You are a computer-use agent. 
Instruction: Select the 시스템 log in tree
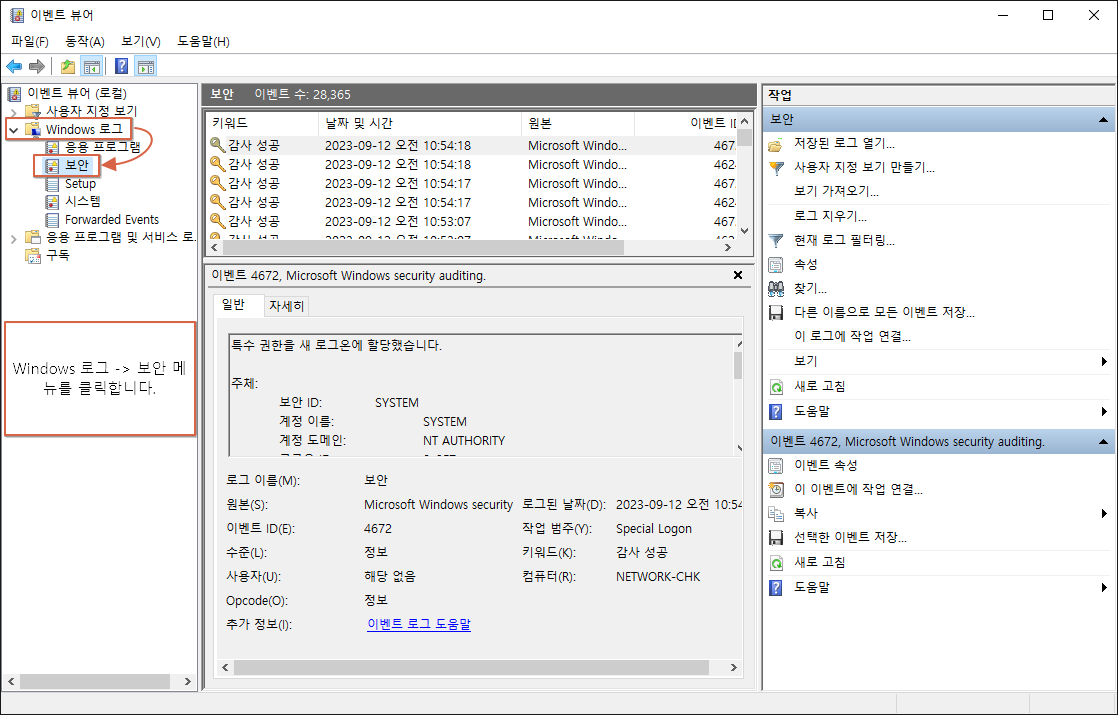(x=83, y=201)
